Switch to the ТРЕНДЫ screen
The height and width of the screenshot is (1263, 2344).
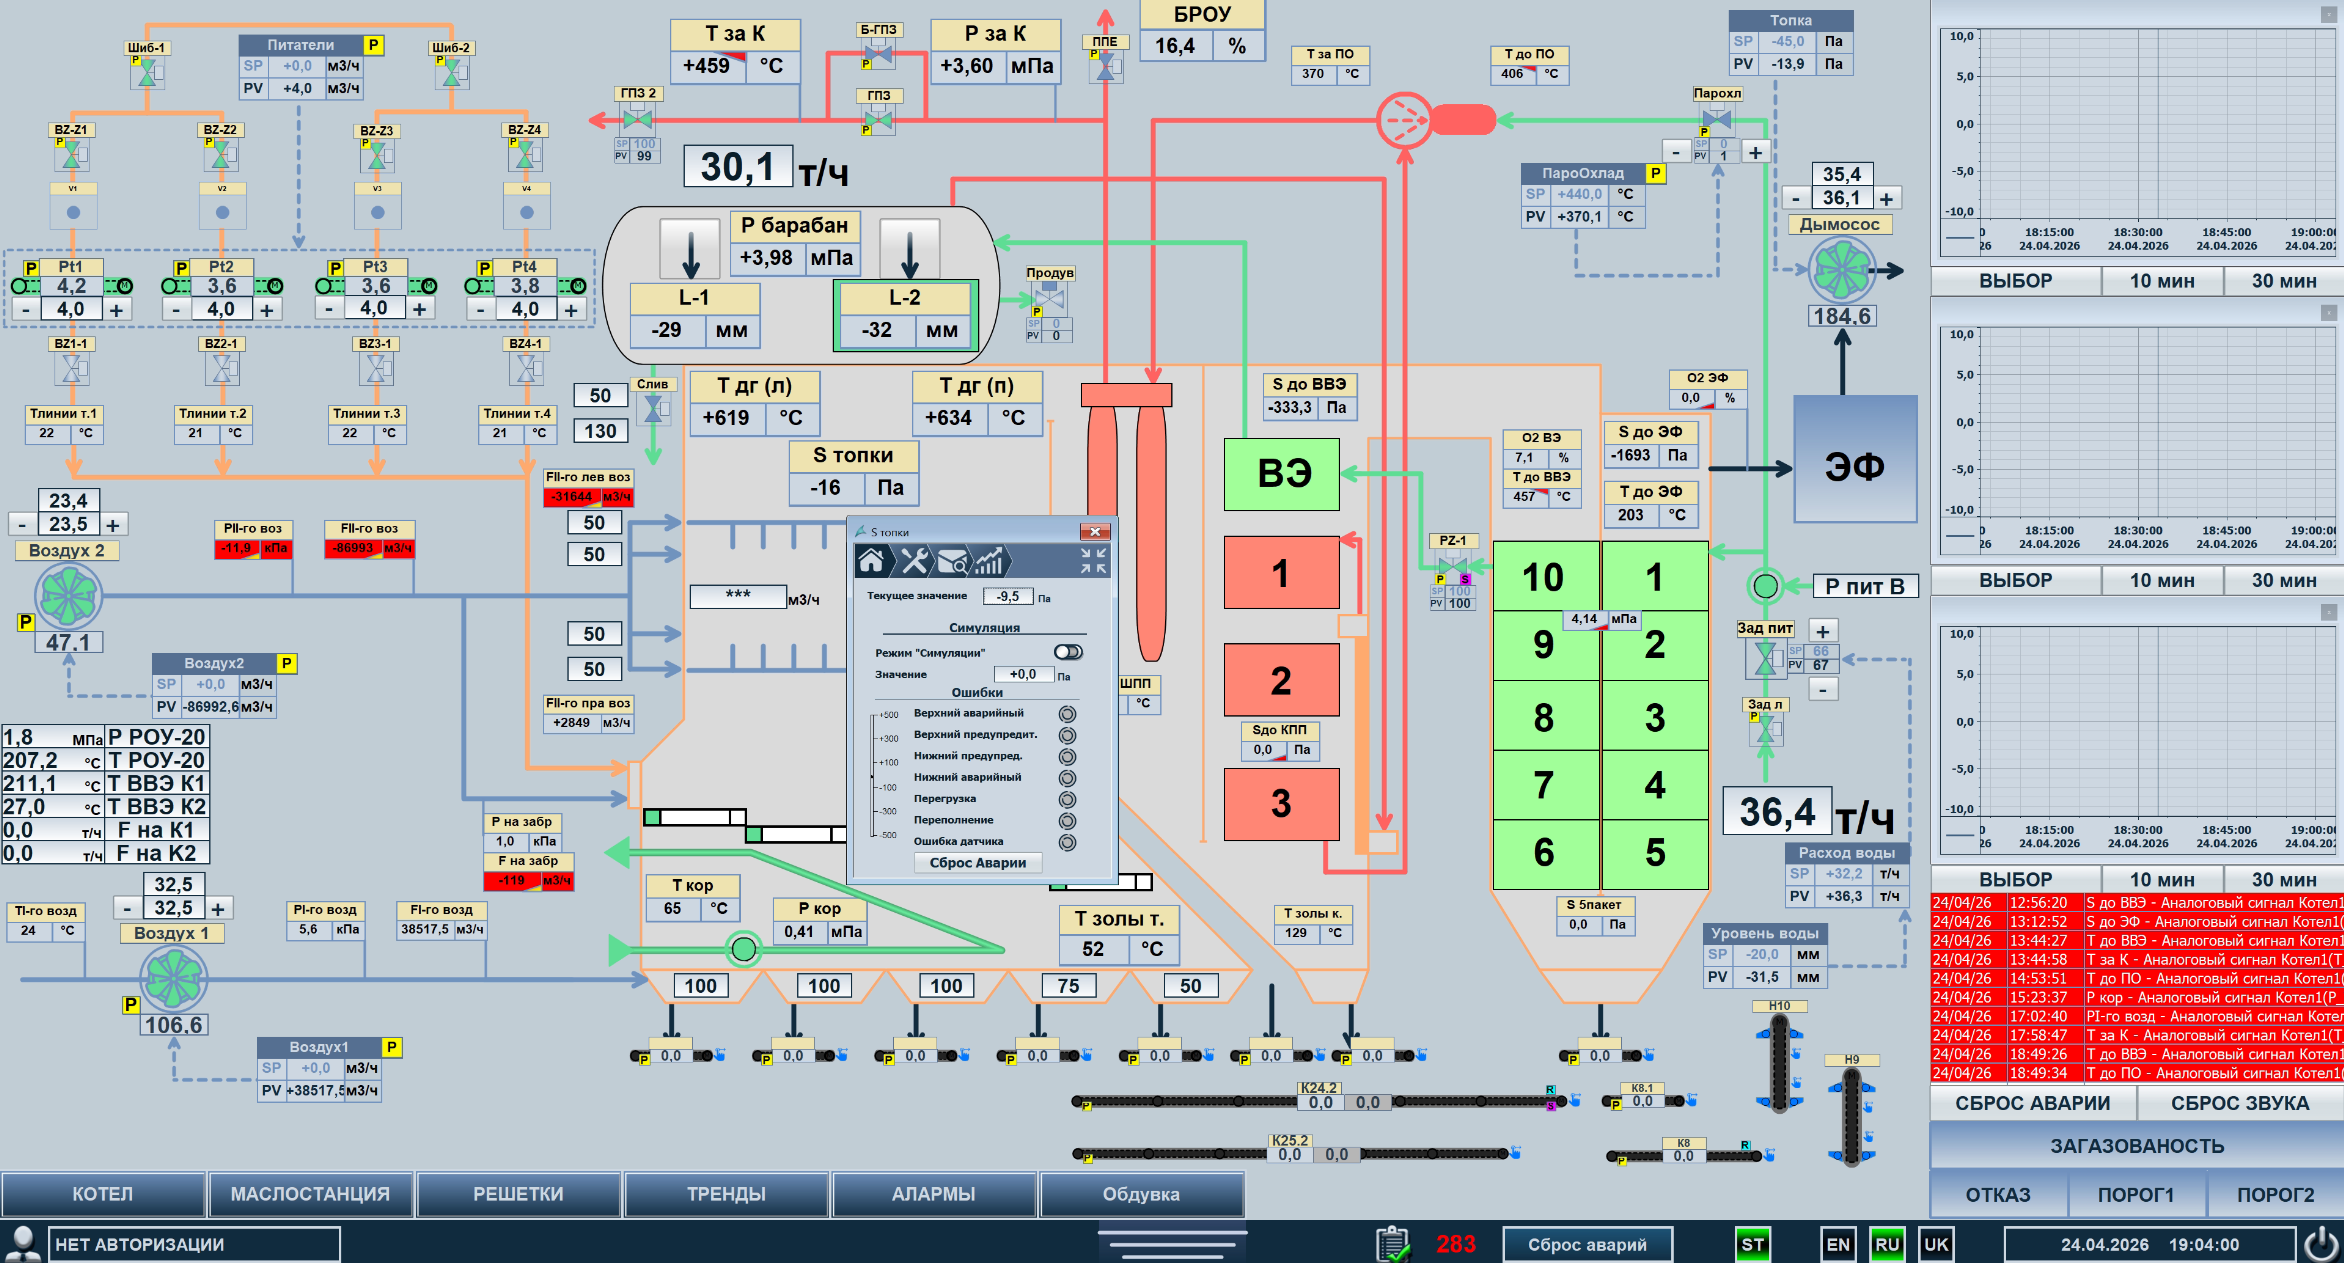726,1194
